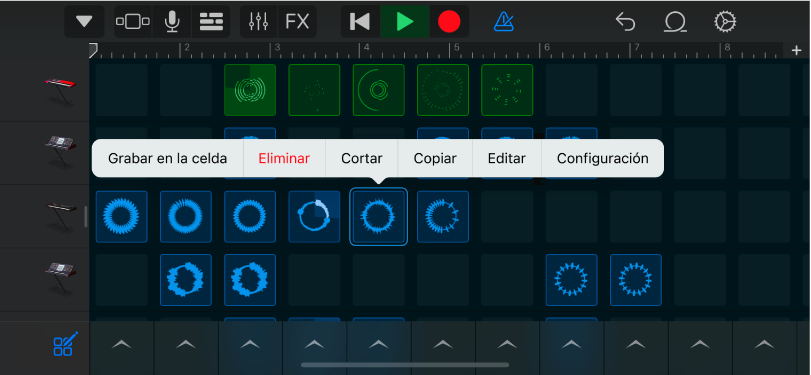The image size is (811, 375).
Task: Tap bar 2 on the ruler
Action: [187, 48]
